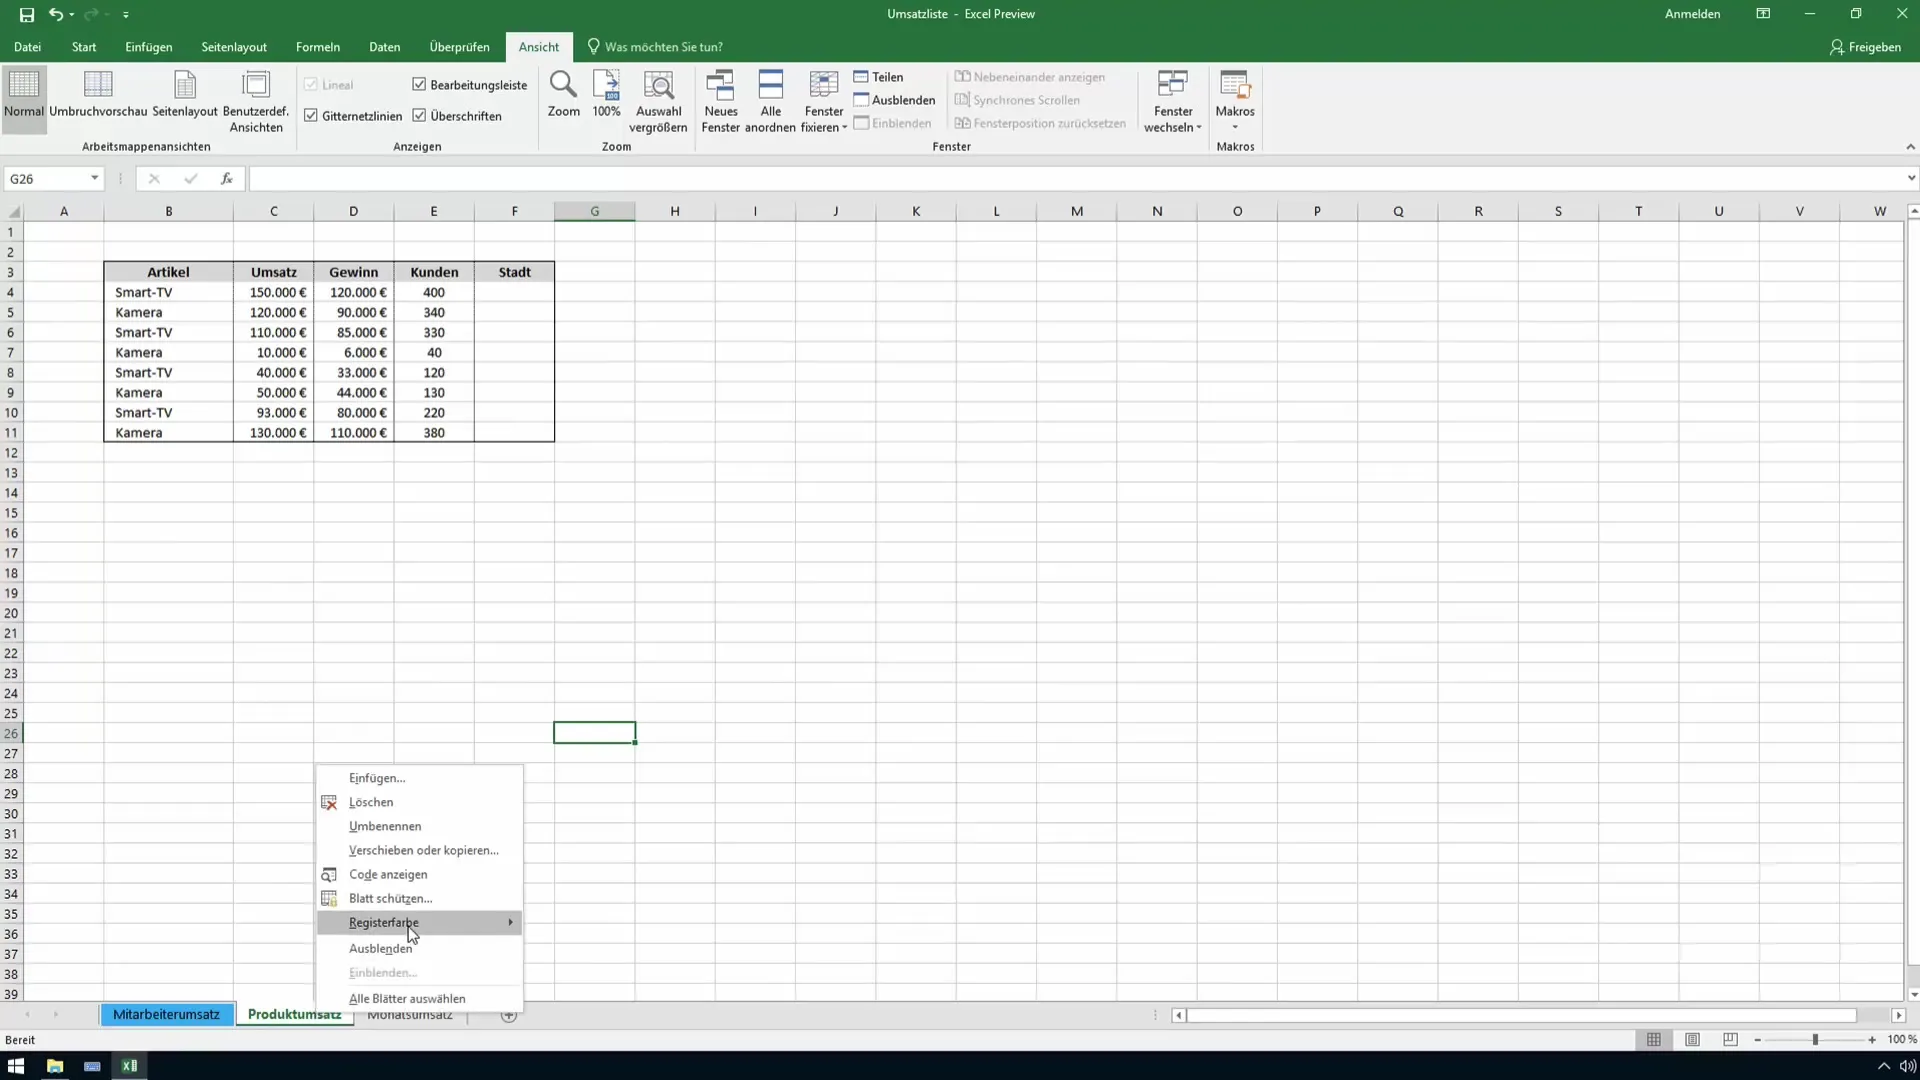Select status bar Normal view icon
Image resolution: width=1920 pixels, height=1080 pixels.
tap(1654, 1040)
